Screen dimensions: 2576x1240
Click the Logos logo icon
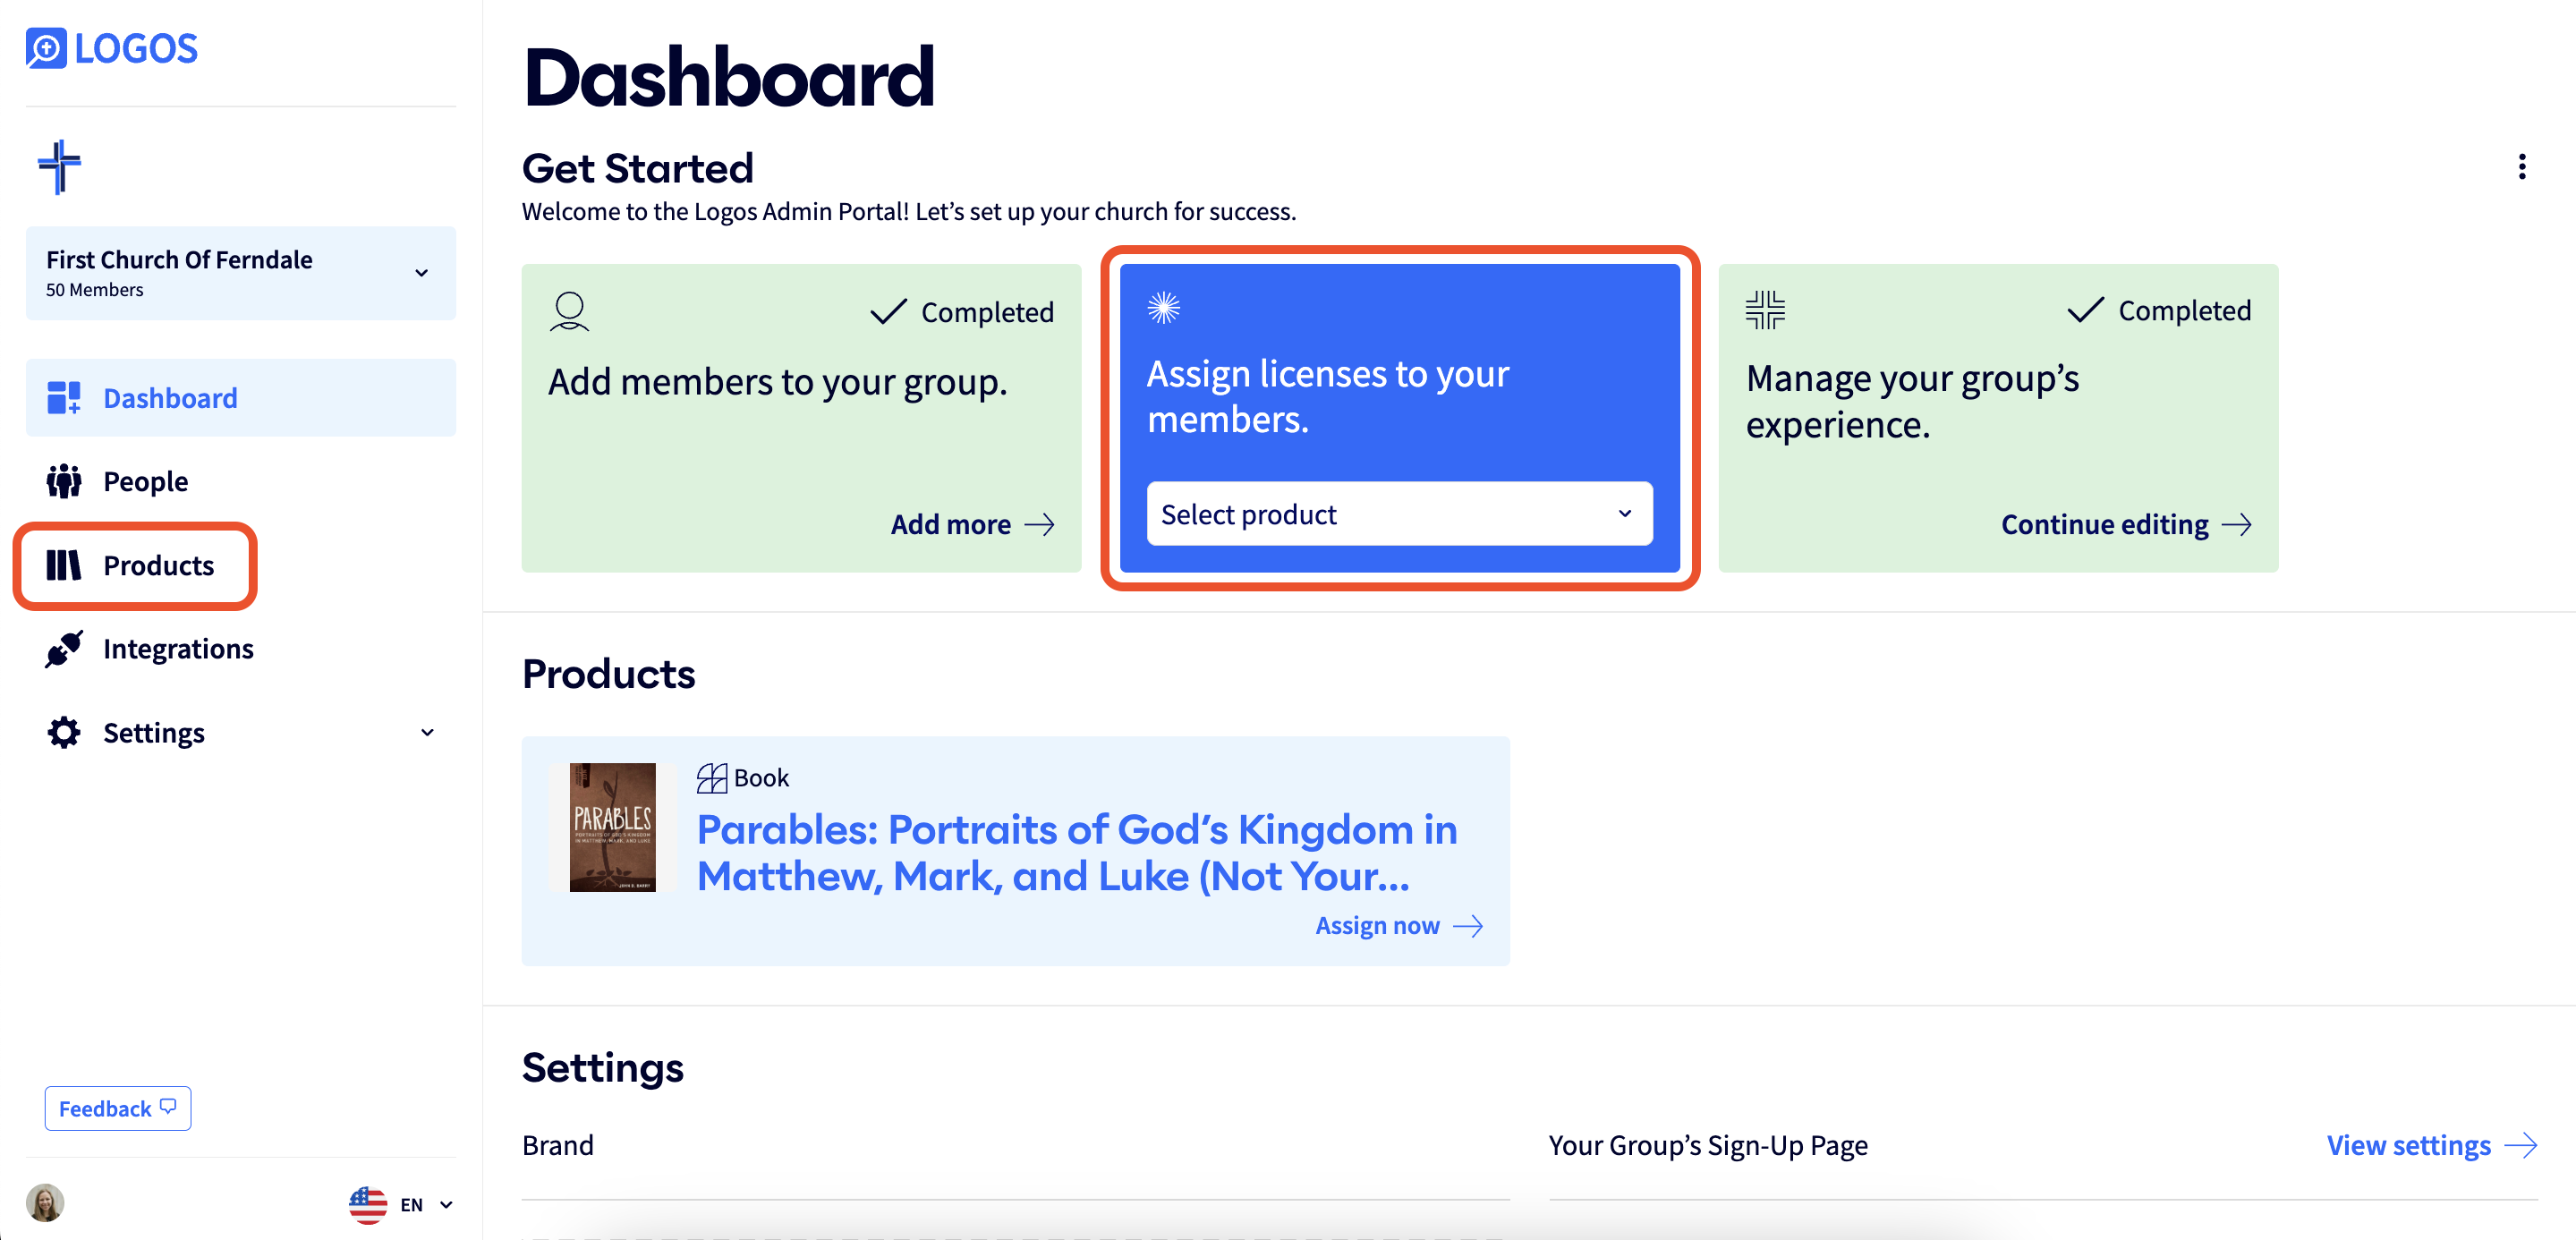tap(46, 48)
